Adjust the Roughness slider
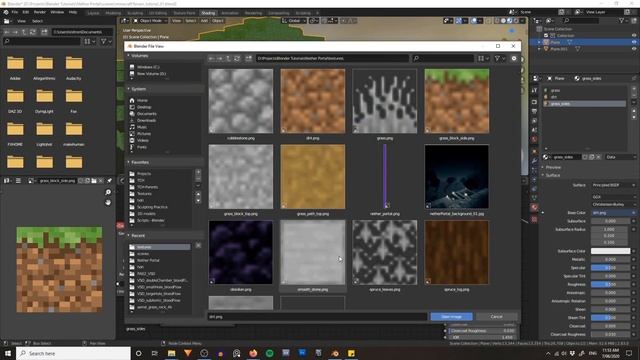Screen dimensions: 640x360 point(610,284)
